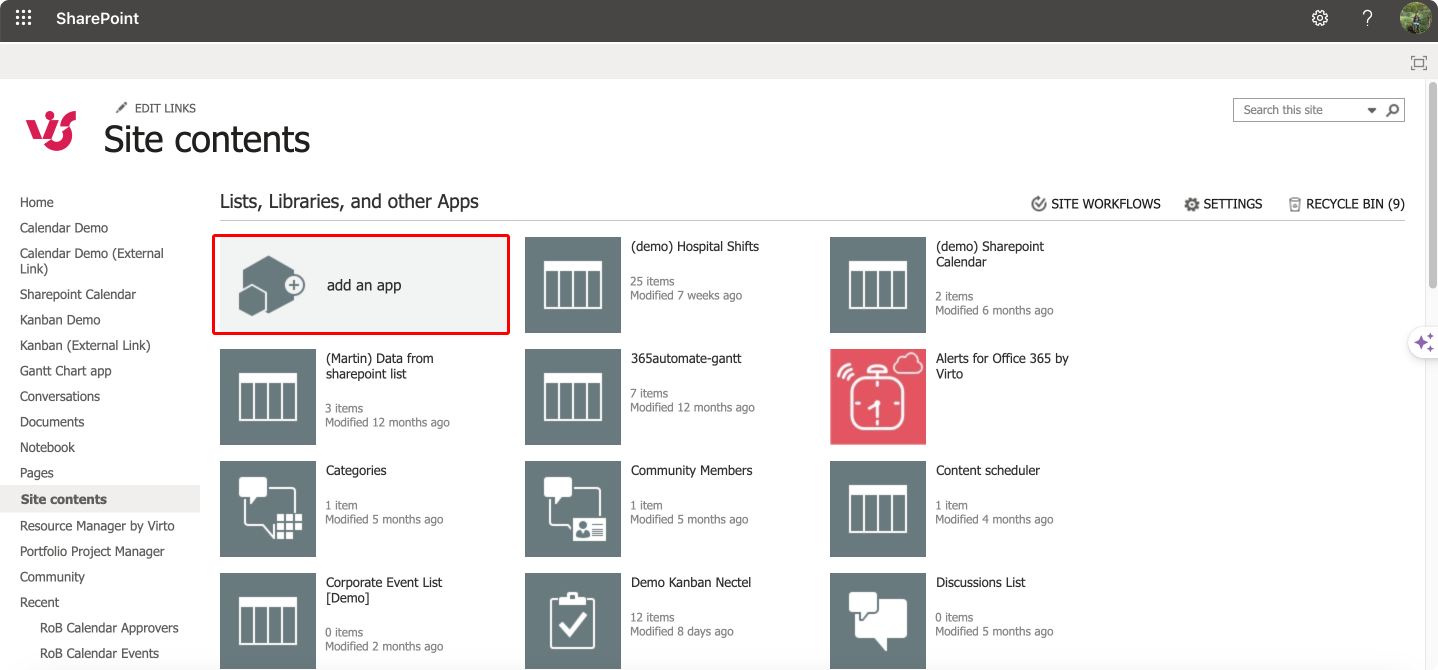The image size is (1438, 670).
Task: Open RoB Calendar Events under Recent
Action: tap(99, 653)
